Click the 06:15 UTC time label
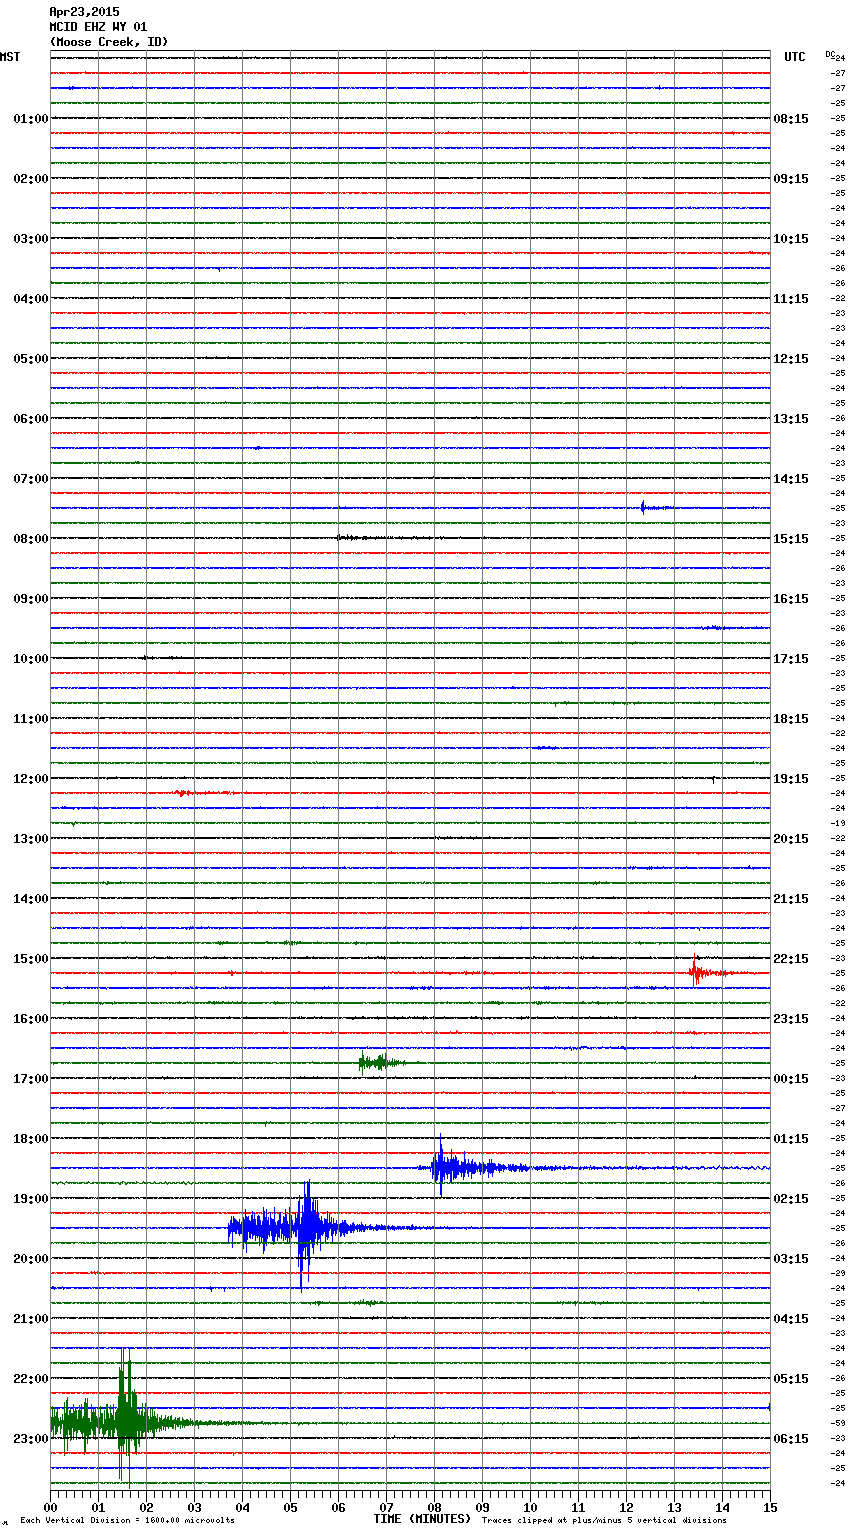The height and width of the screenshot is (1534, 850). tap(791, 1439)
